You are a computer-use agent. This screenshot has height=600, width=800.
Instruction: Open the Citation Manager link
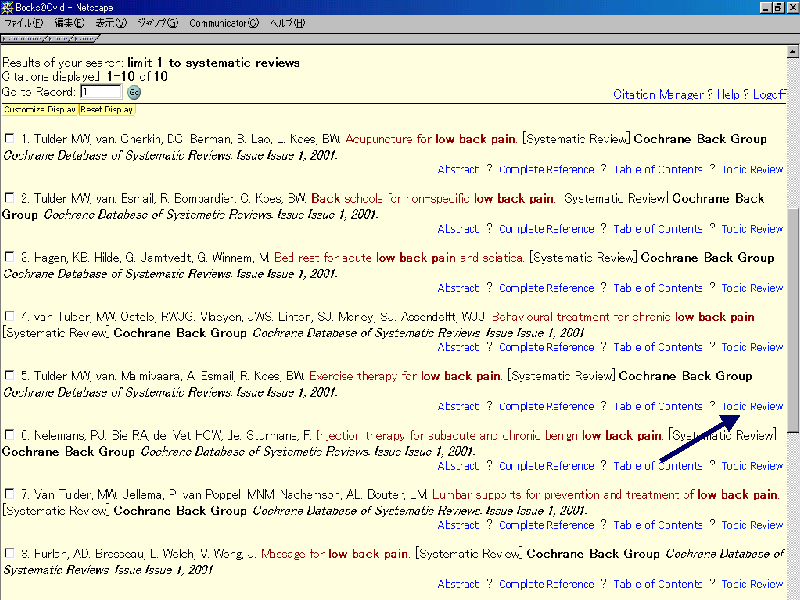658,95
